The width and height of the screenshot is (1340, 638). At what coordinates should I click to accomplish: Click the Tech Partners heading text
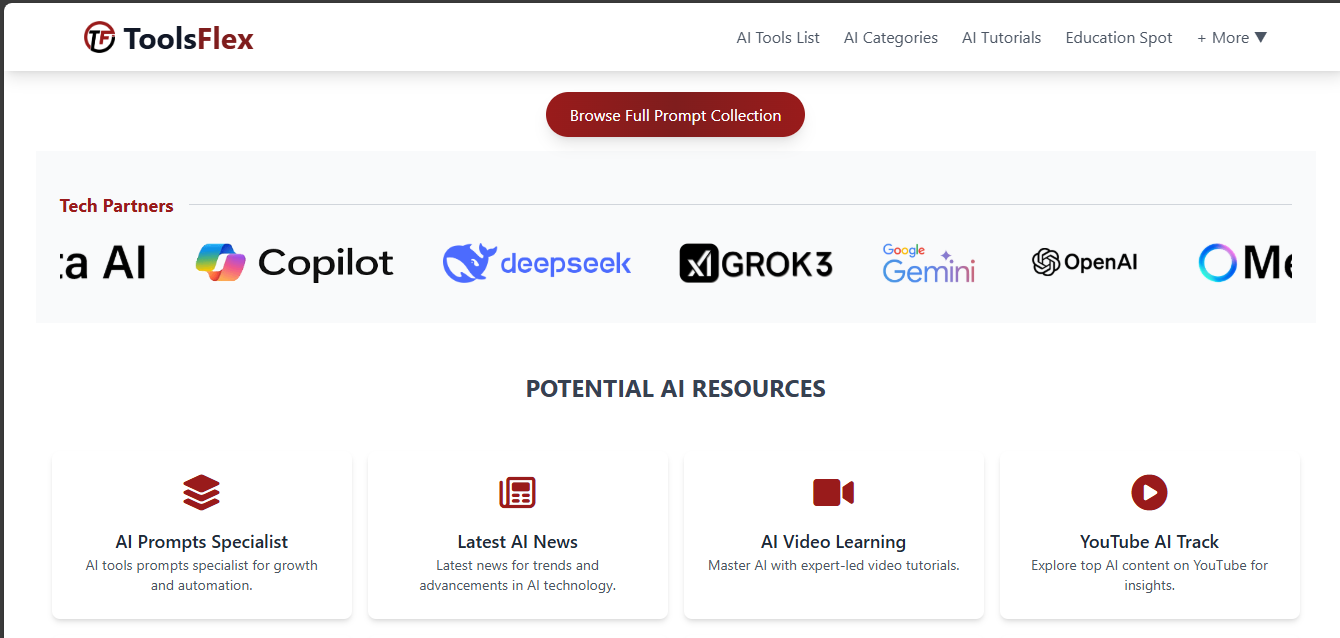pyautogui.click(x=117, y=206)
